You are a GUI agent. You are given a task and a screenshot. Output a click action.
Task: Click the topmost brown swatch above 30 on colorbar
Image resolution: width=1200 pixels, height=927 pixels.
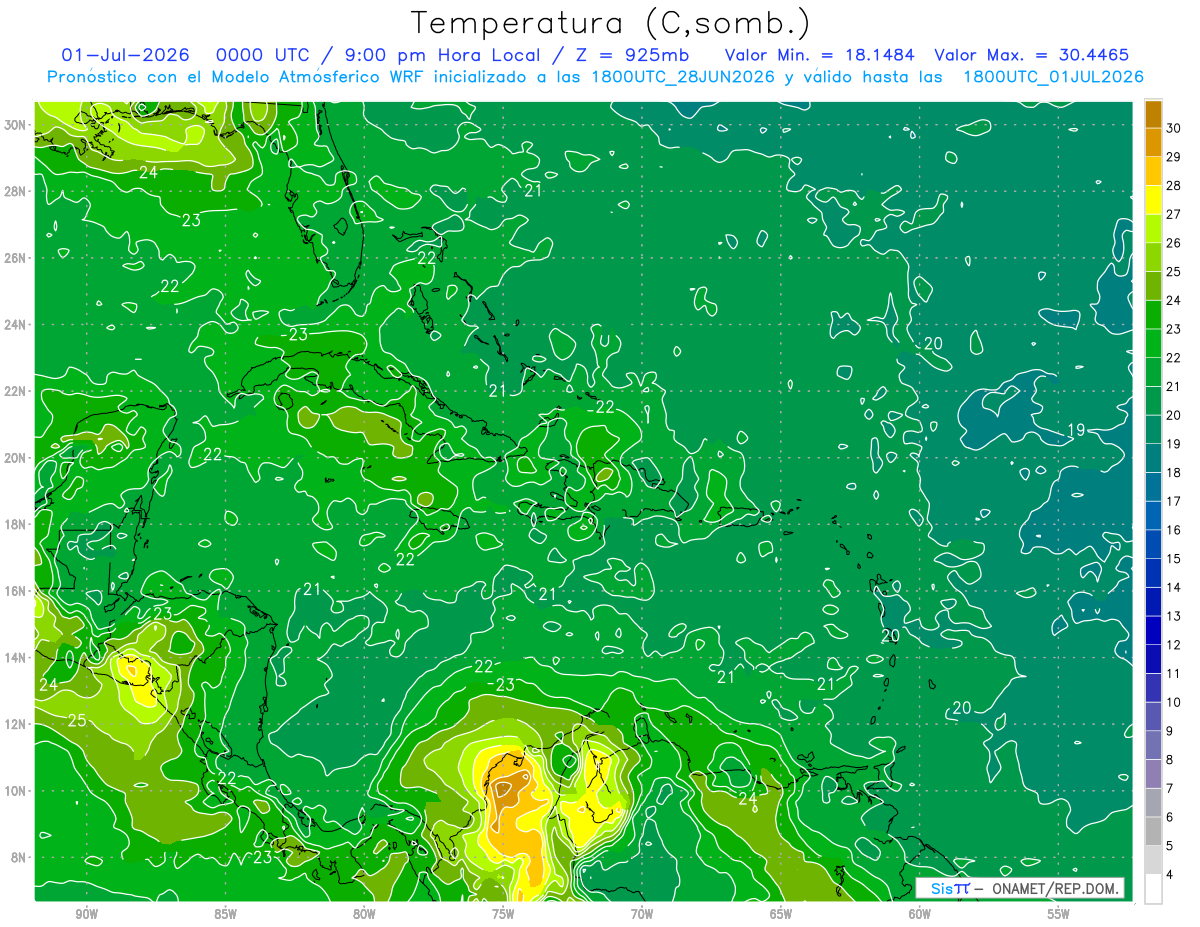(x=1153, y=114)
